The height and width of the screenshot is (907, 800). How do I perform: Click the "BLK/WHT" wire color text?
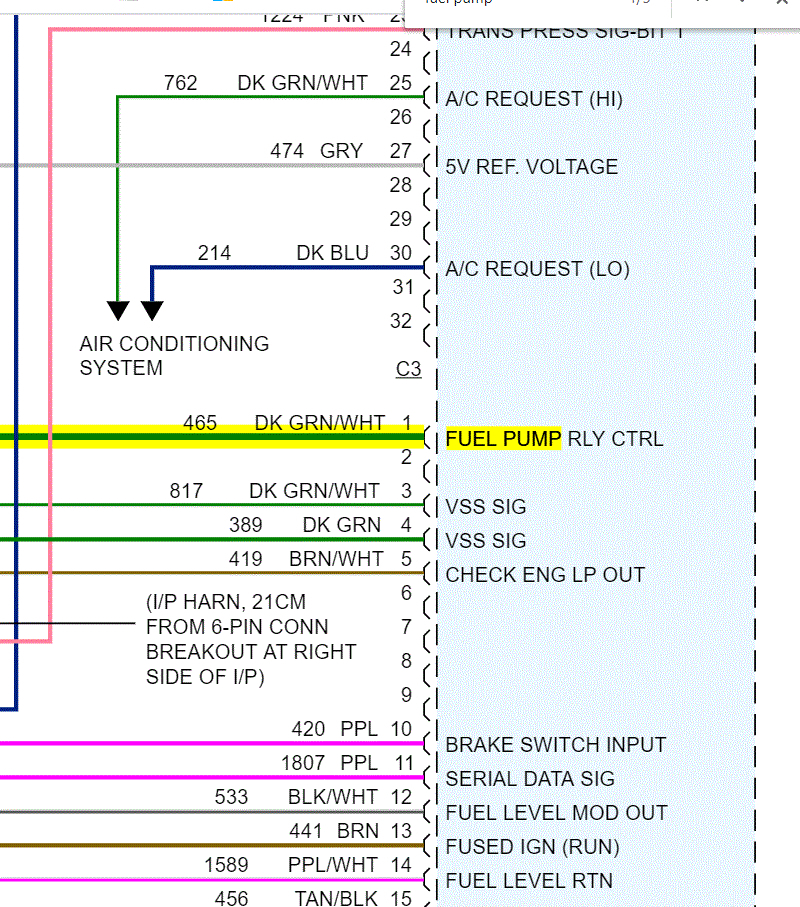333,797
